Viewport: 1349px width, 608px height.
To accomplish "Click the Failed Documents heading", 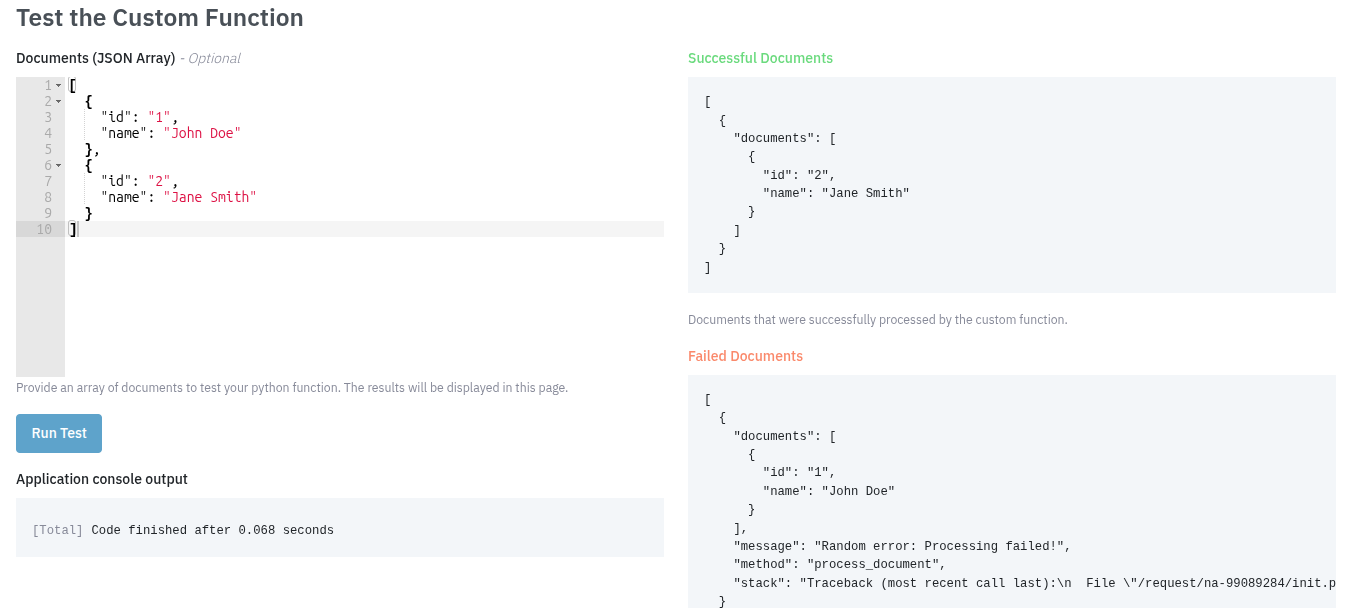I will click(x=745, y=356).
